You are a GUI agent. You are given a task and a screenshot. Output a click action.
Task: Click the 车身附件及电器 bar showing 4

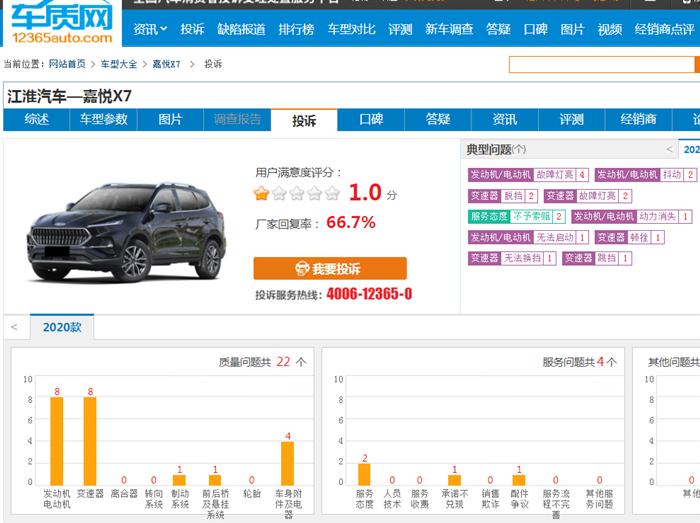pyautogui.click(x=288, y=463)
